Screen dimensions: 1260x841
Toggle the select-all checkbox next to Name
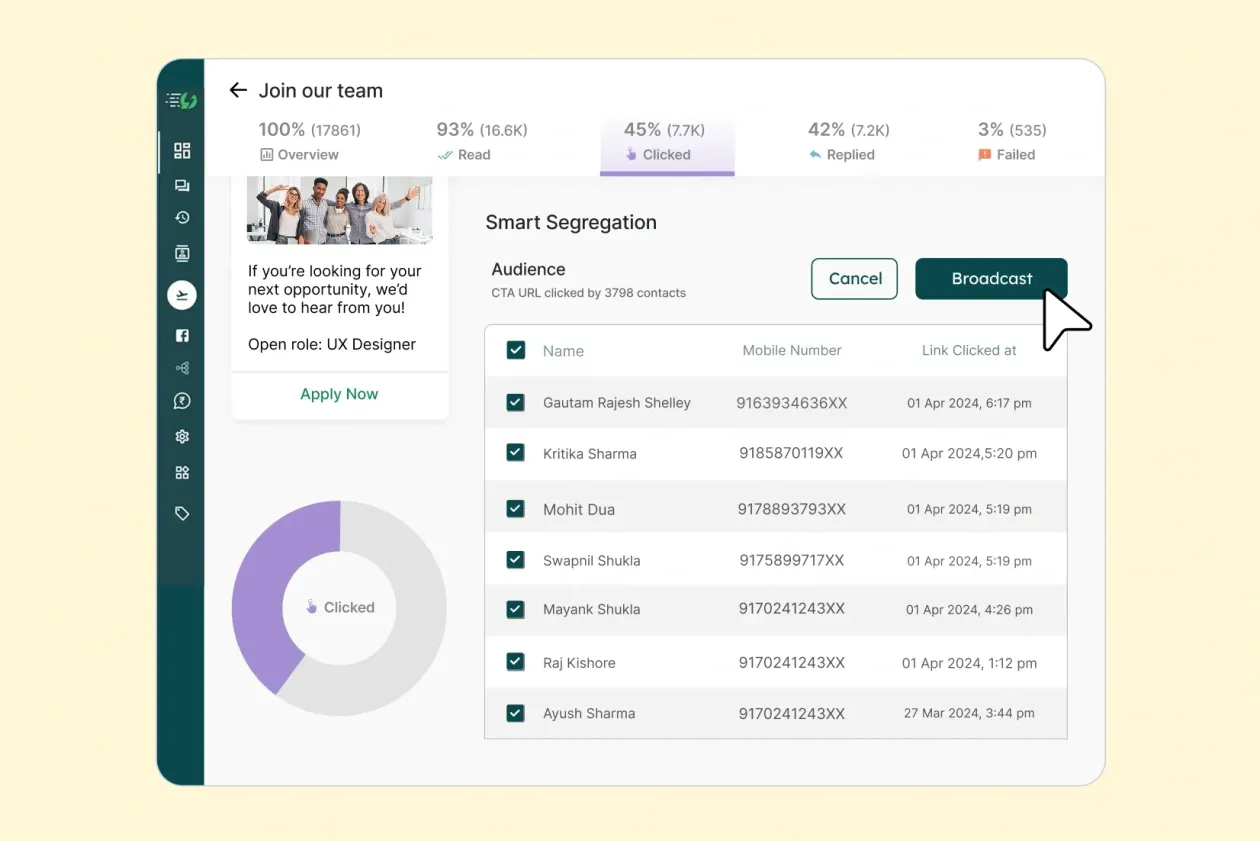click(x=515, y=350)
